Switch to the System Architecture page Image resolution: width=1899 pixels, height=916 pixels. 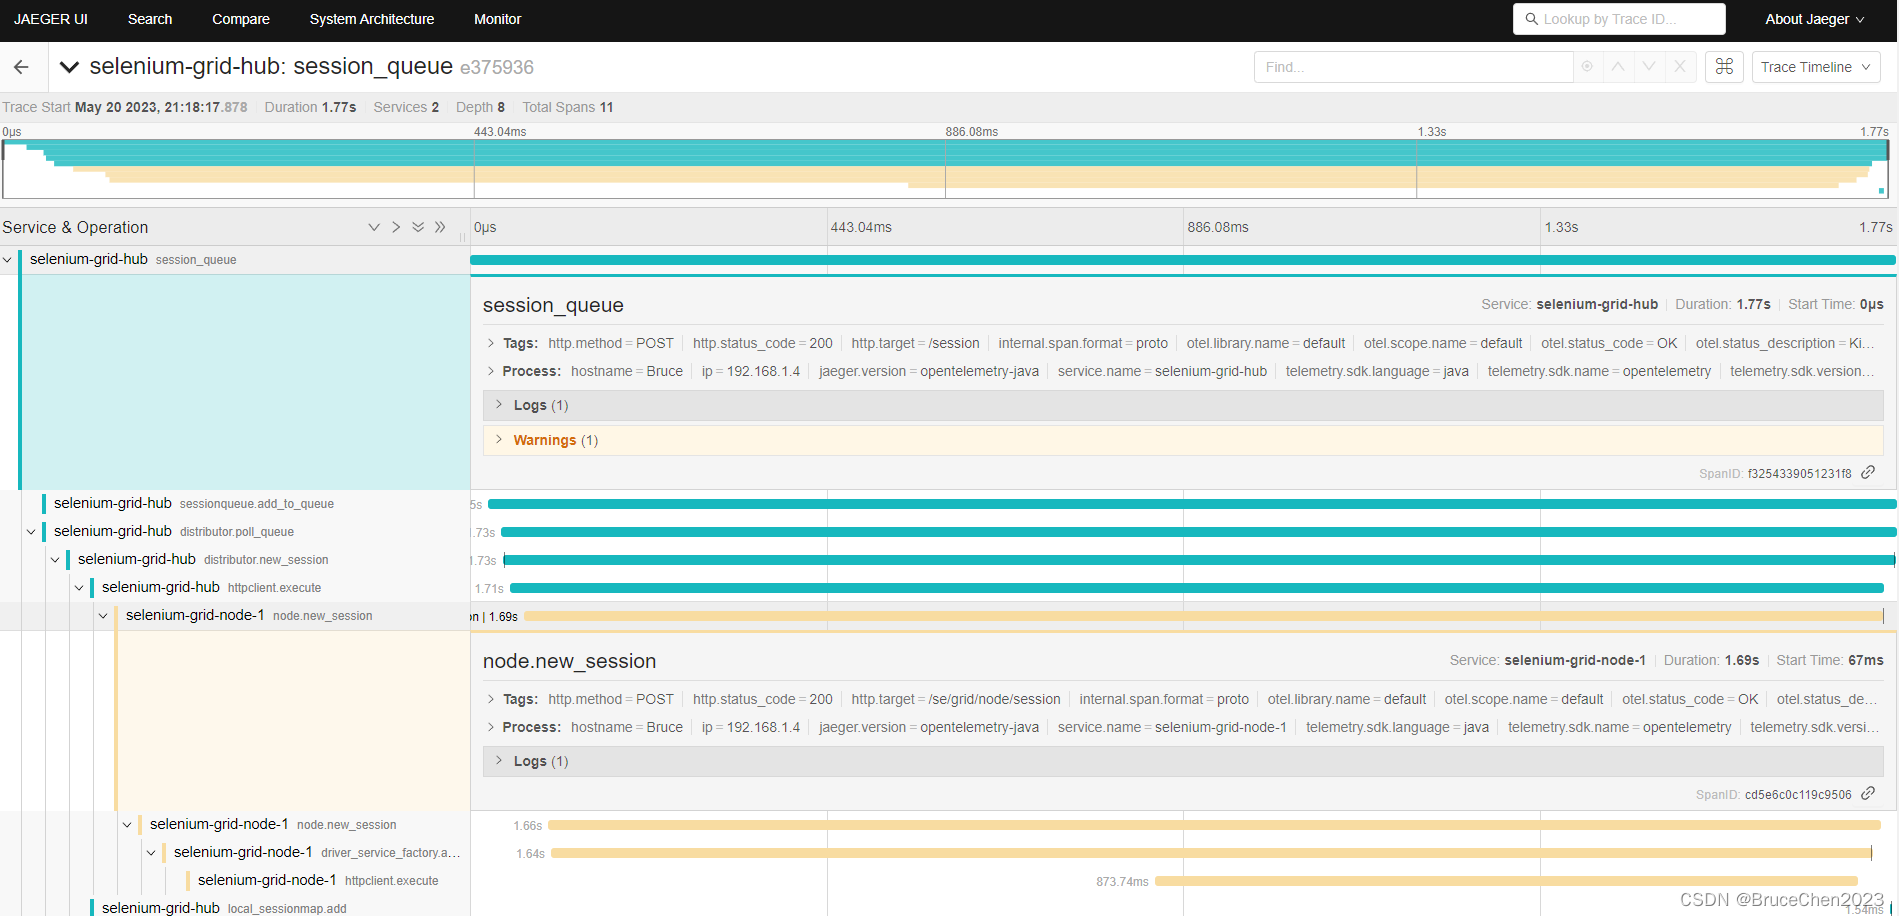[371, 18]
